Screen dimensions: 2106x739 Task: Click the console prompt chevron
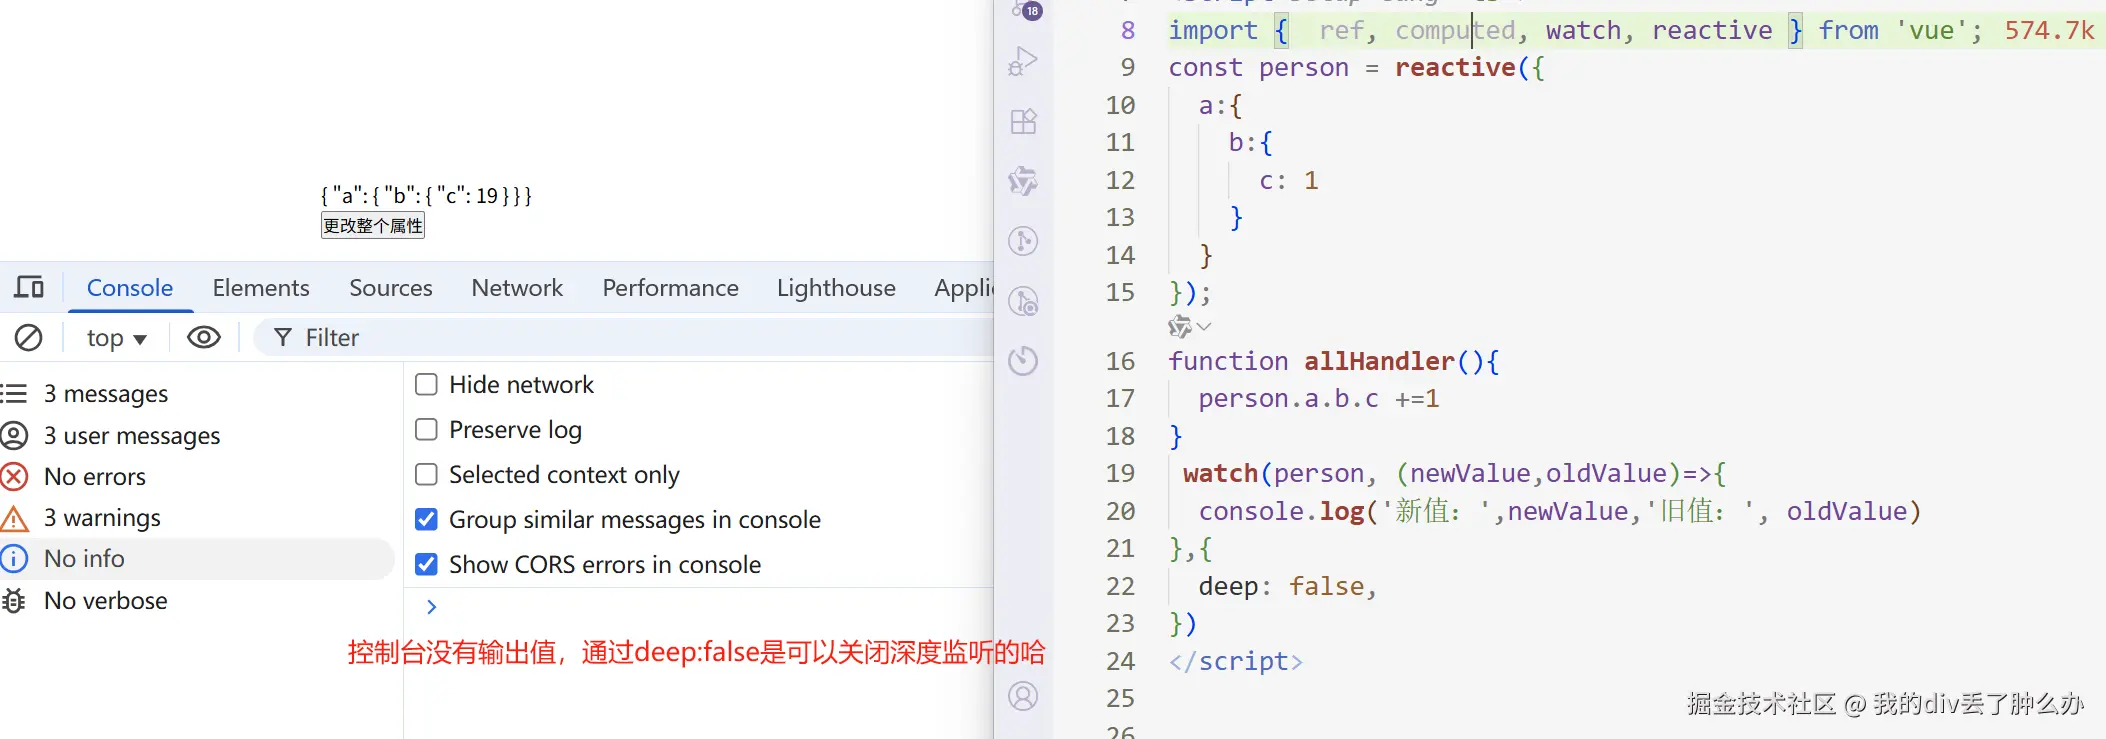432,607
